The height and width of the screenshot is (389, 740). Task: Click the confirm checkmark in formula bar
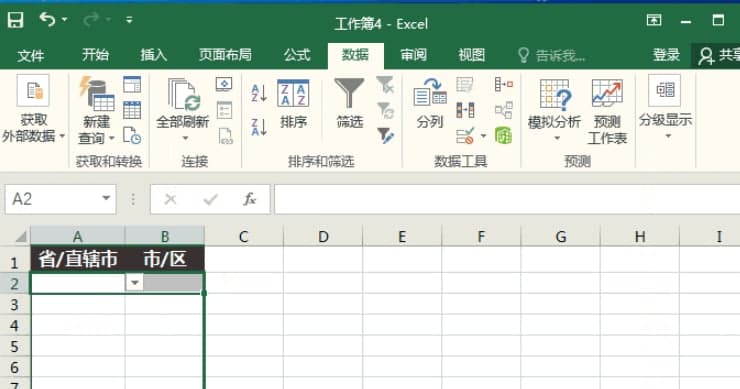coord(210,200)
